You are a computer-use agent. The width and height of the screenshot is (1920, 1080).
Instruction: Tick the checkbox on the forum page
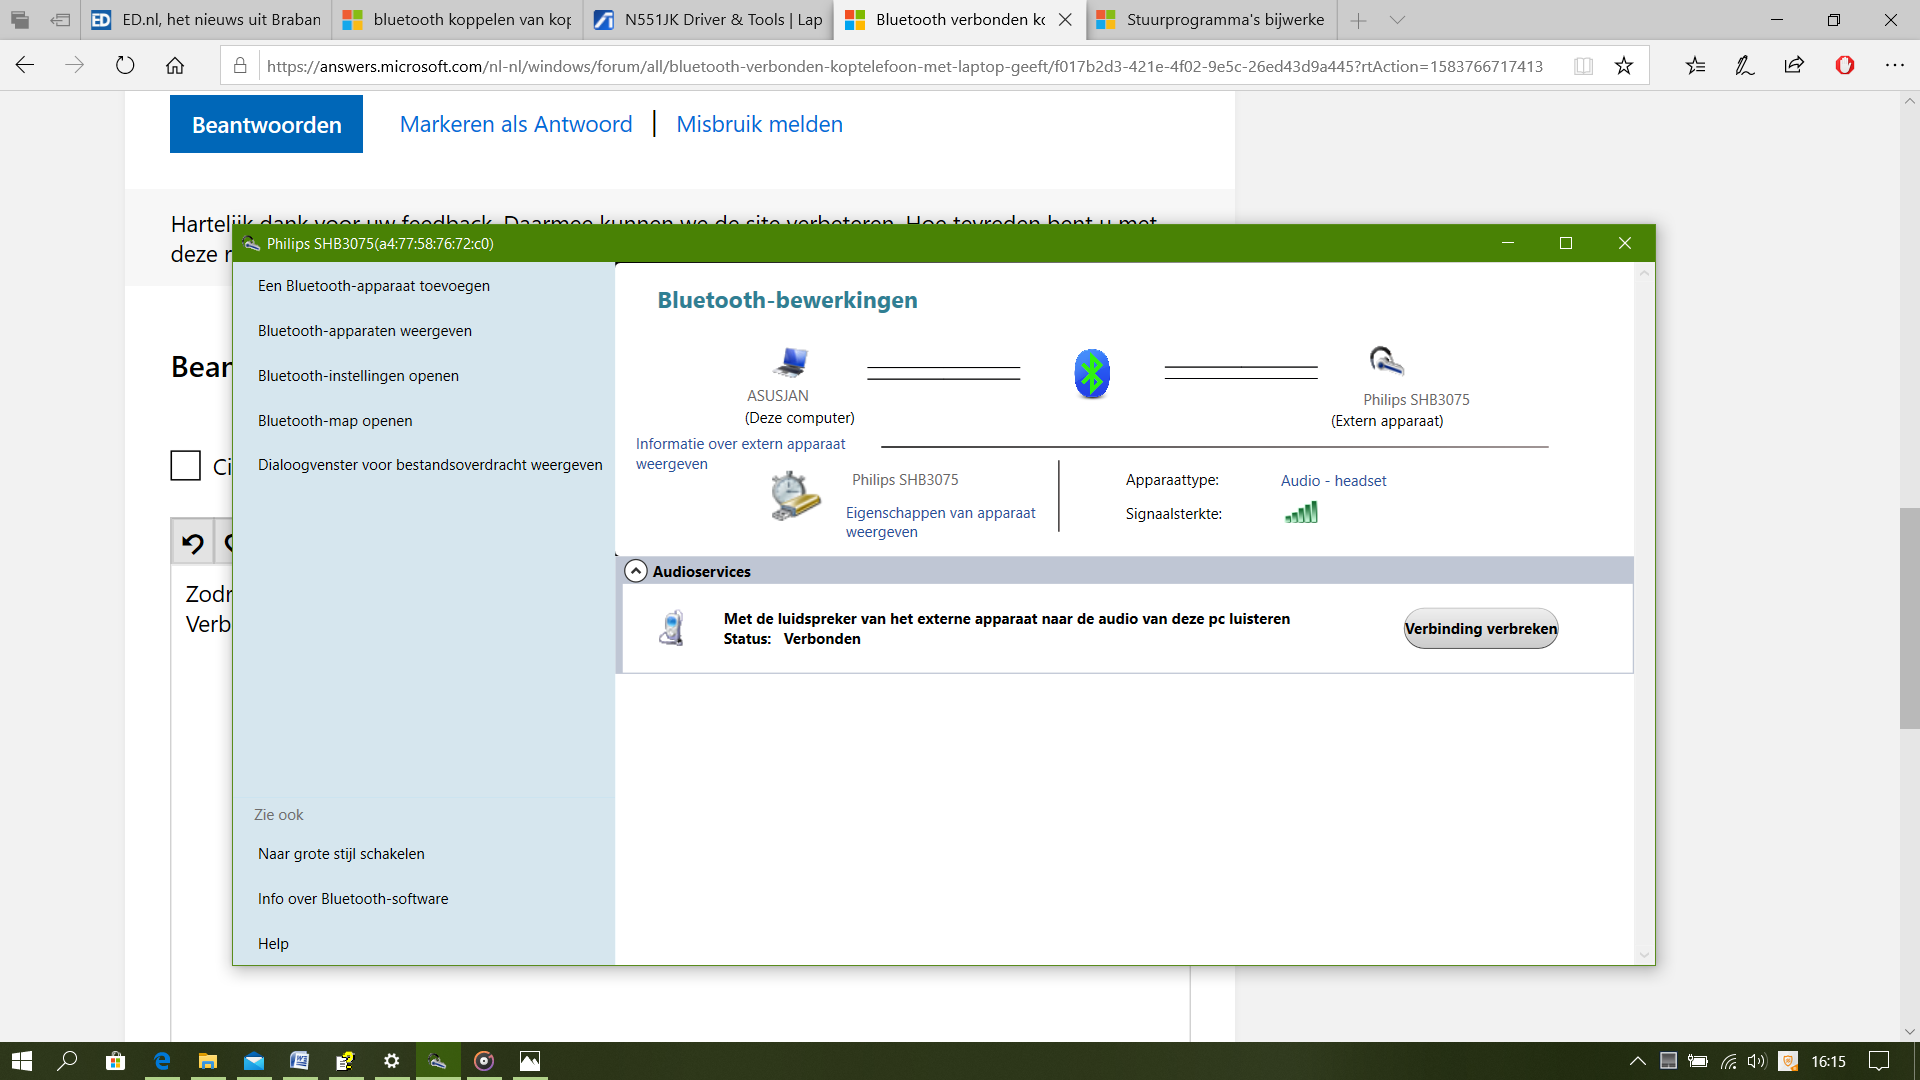185,465
